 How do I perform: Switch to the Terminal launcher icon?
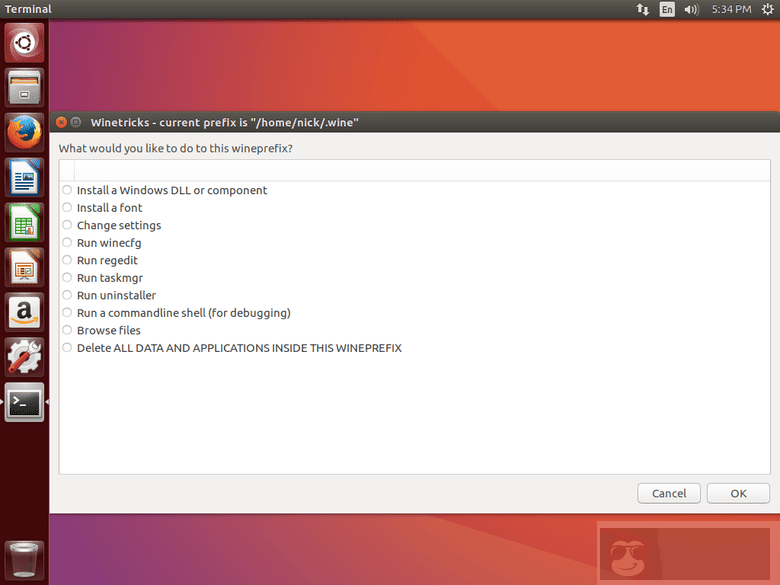click(24, 402)
